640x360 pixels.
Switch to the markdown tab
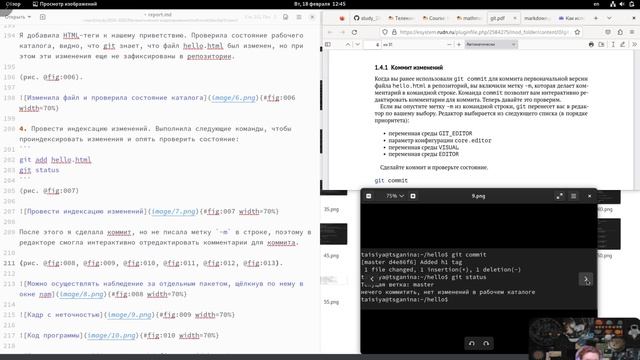(x=537, y=18)
